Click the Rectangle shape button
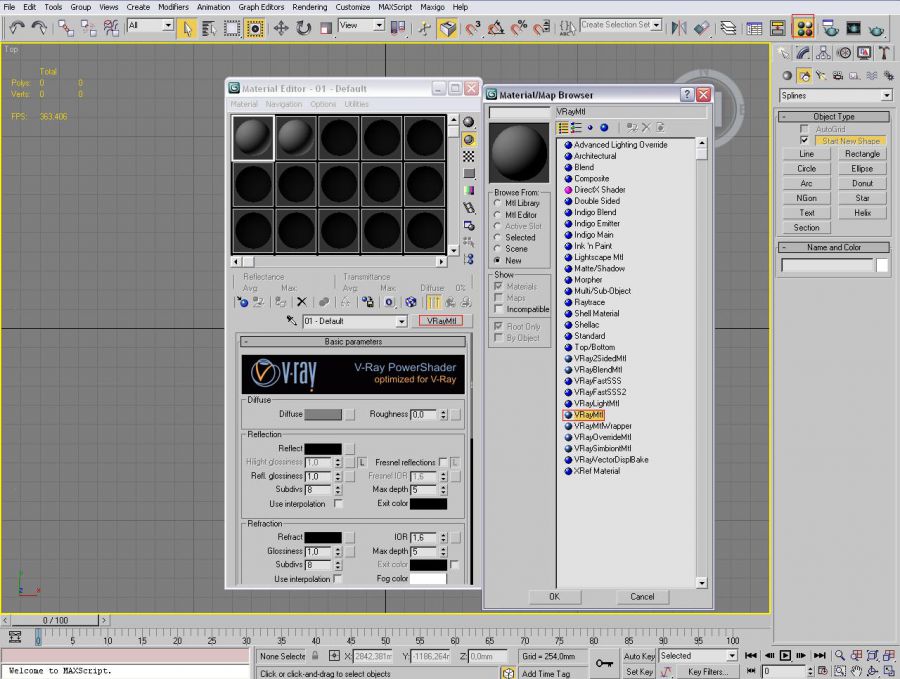900x679 pixels. pos(862,154)
